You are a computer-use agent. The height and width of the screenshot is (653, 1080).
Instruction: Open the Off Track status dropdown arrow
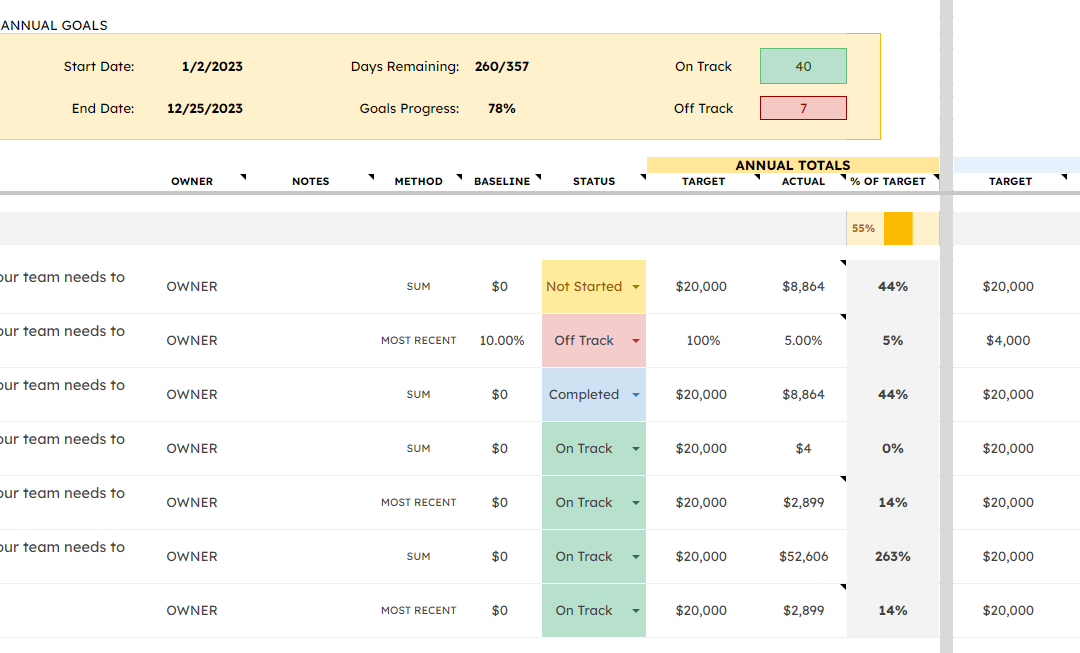click(636, 341)
